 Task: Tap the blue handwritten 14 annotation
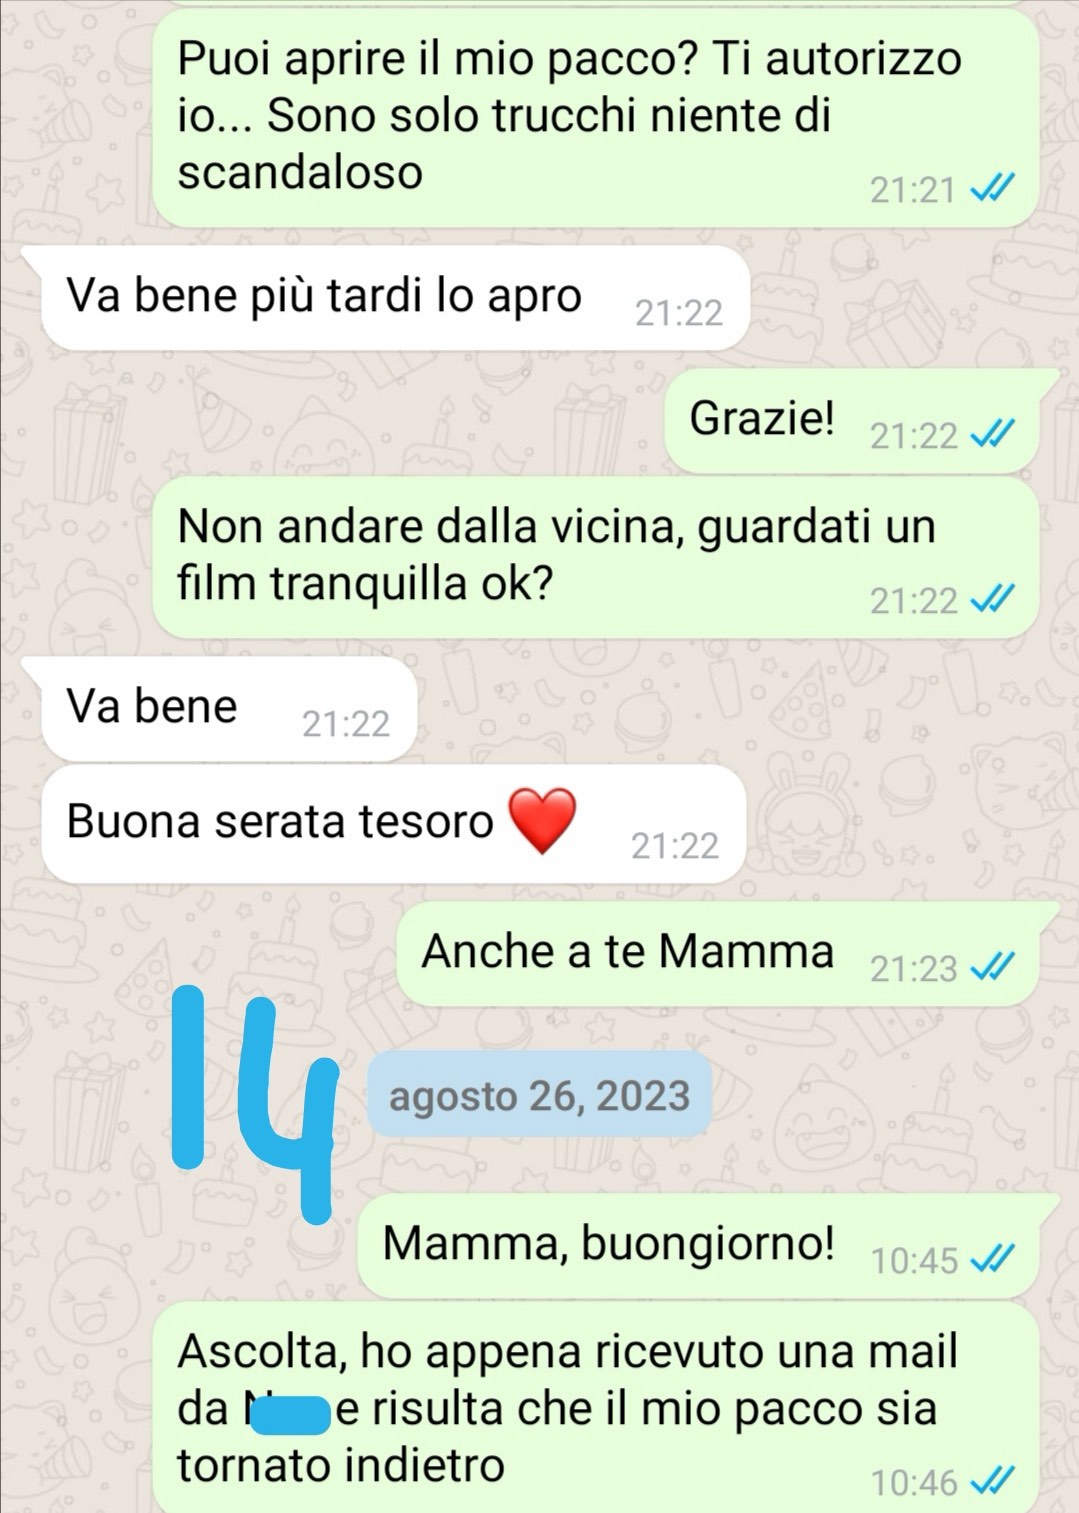(256, 1104)
